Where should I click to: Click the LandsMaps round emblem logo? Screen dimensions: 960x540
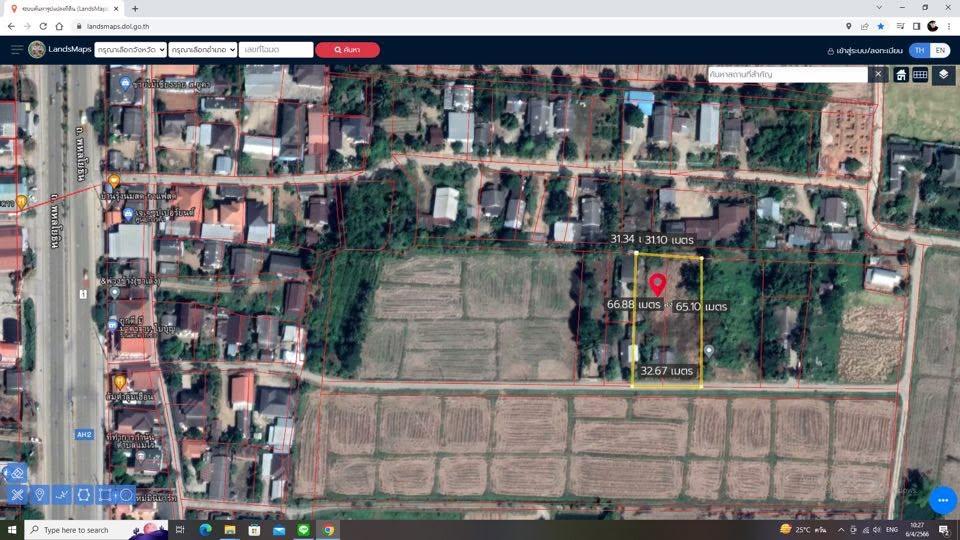pos(37,50)
